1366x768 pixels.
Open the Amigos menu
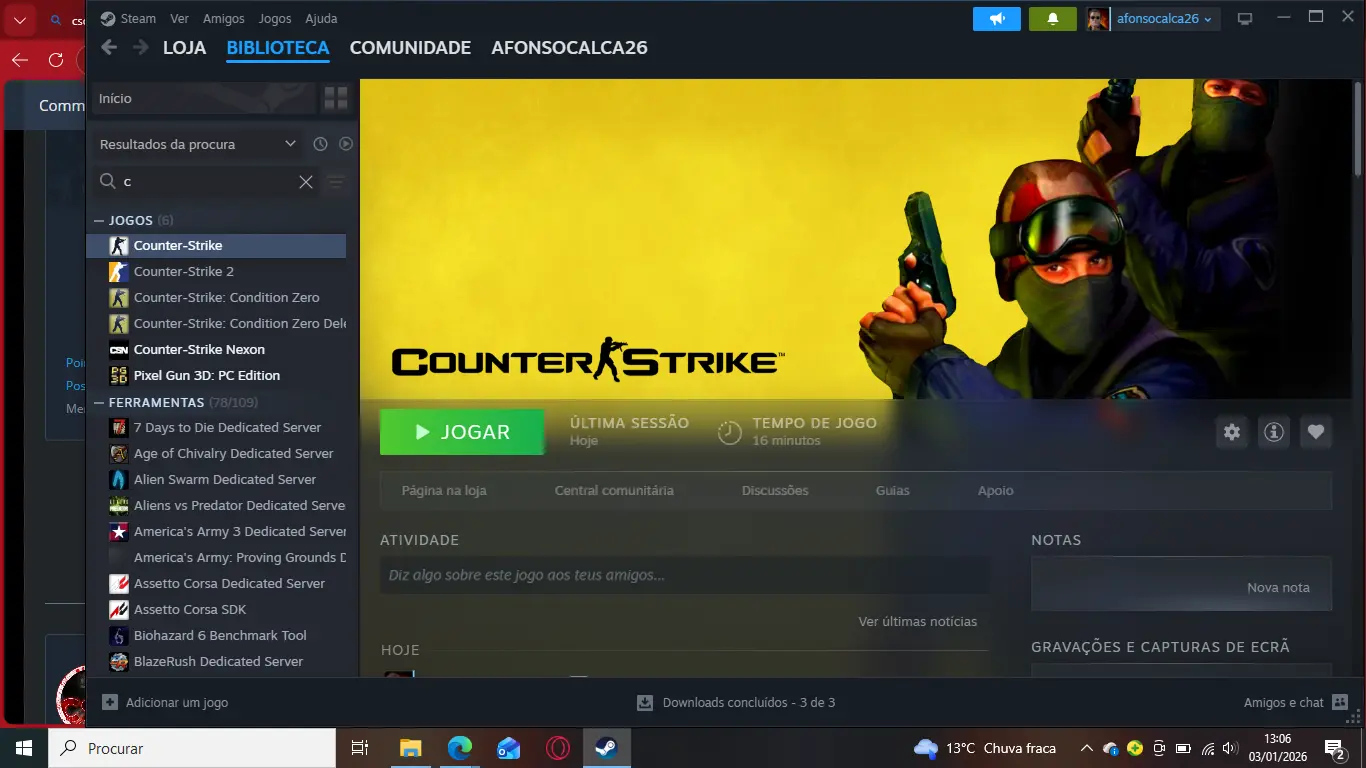tap(223, 19)
